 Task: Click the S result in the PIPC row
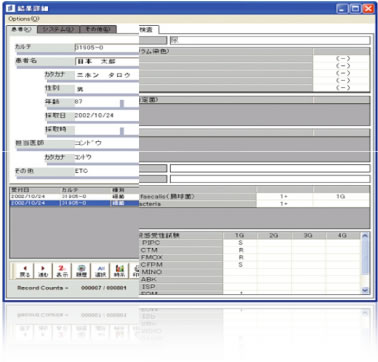pos(241,243)
